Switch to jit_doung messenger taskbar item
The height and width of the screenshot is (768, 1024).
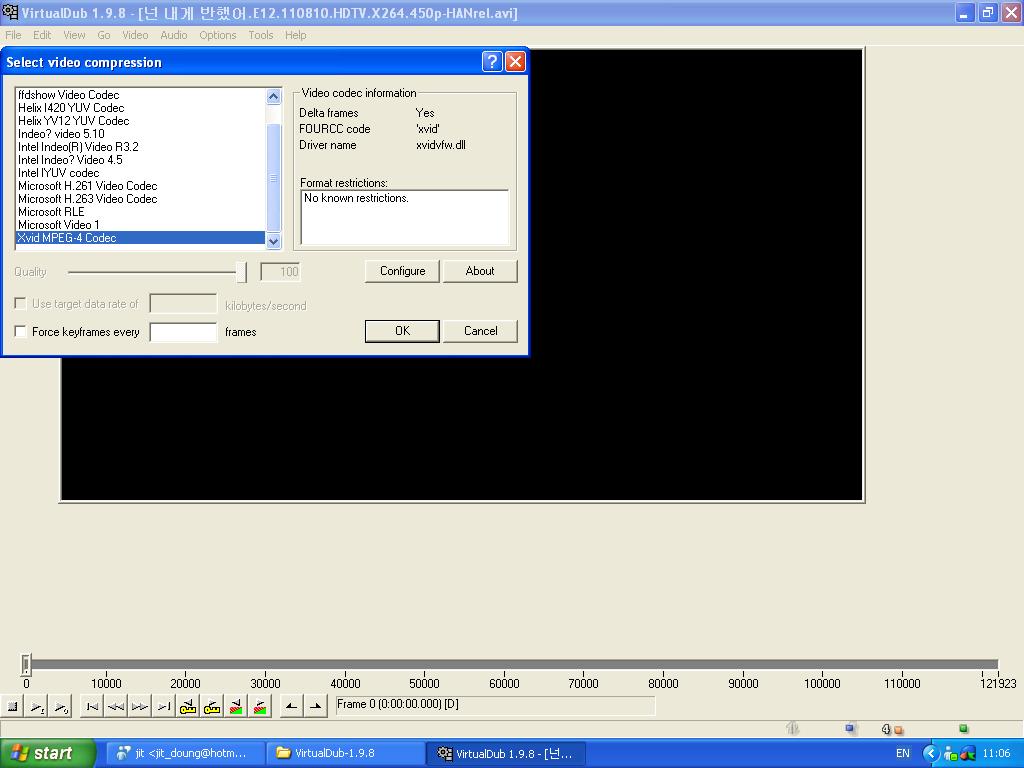[x=185, y=753]
